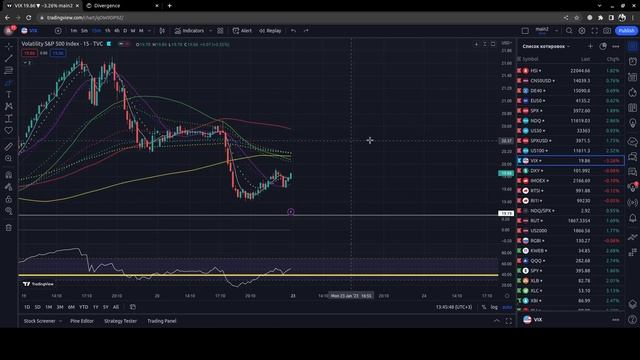
Task: Open the notifications bell icon in right sidebar
Action: pos(633,218)
